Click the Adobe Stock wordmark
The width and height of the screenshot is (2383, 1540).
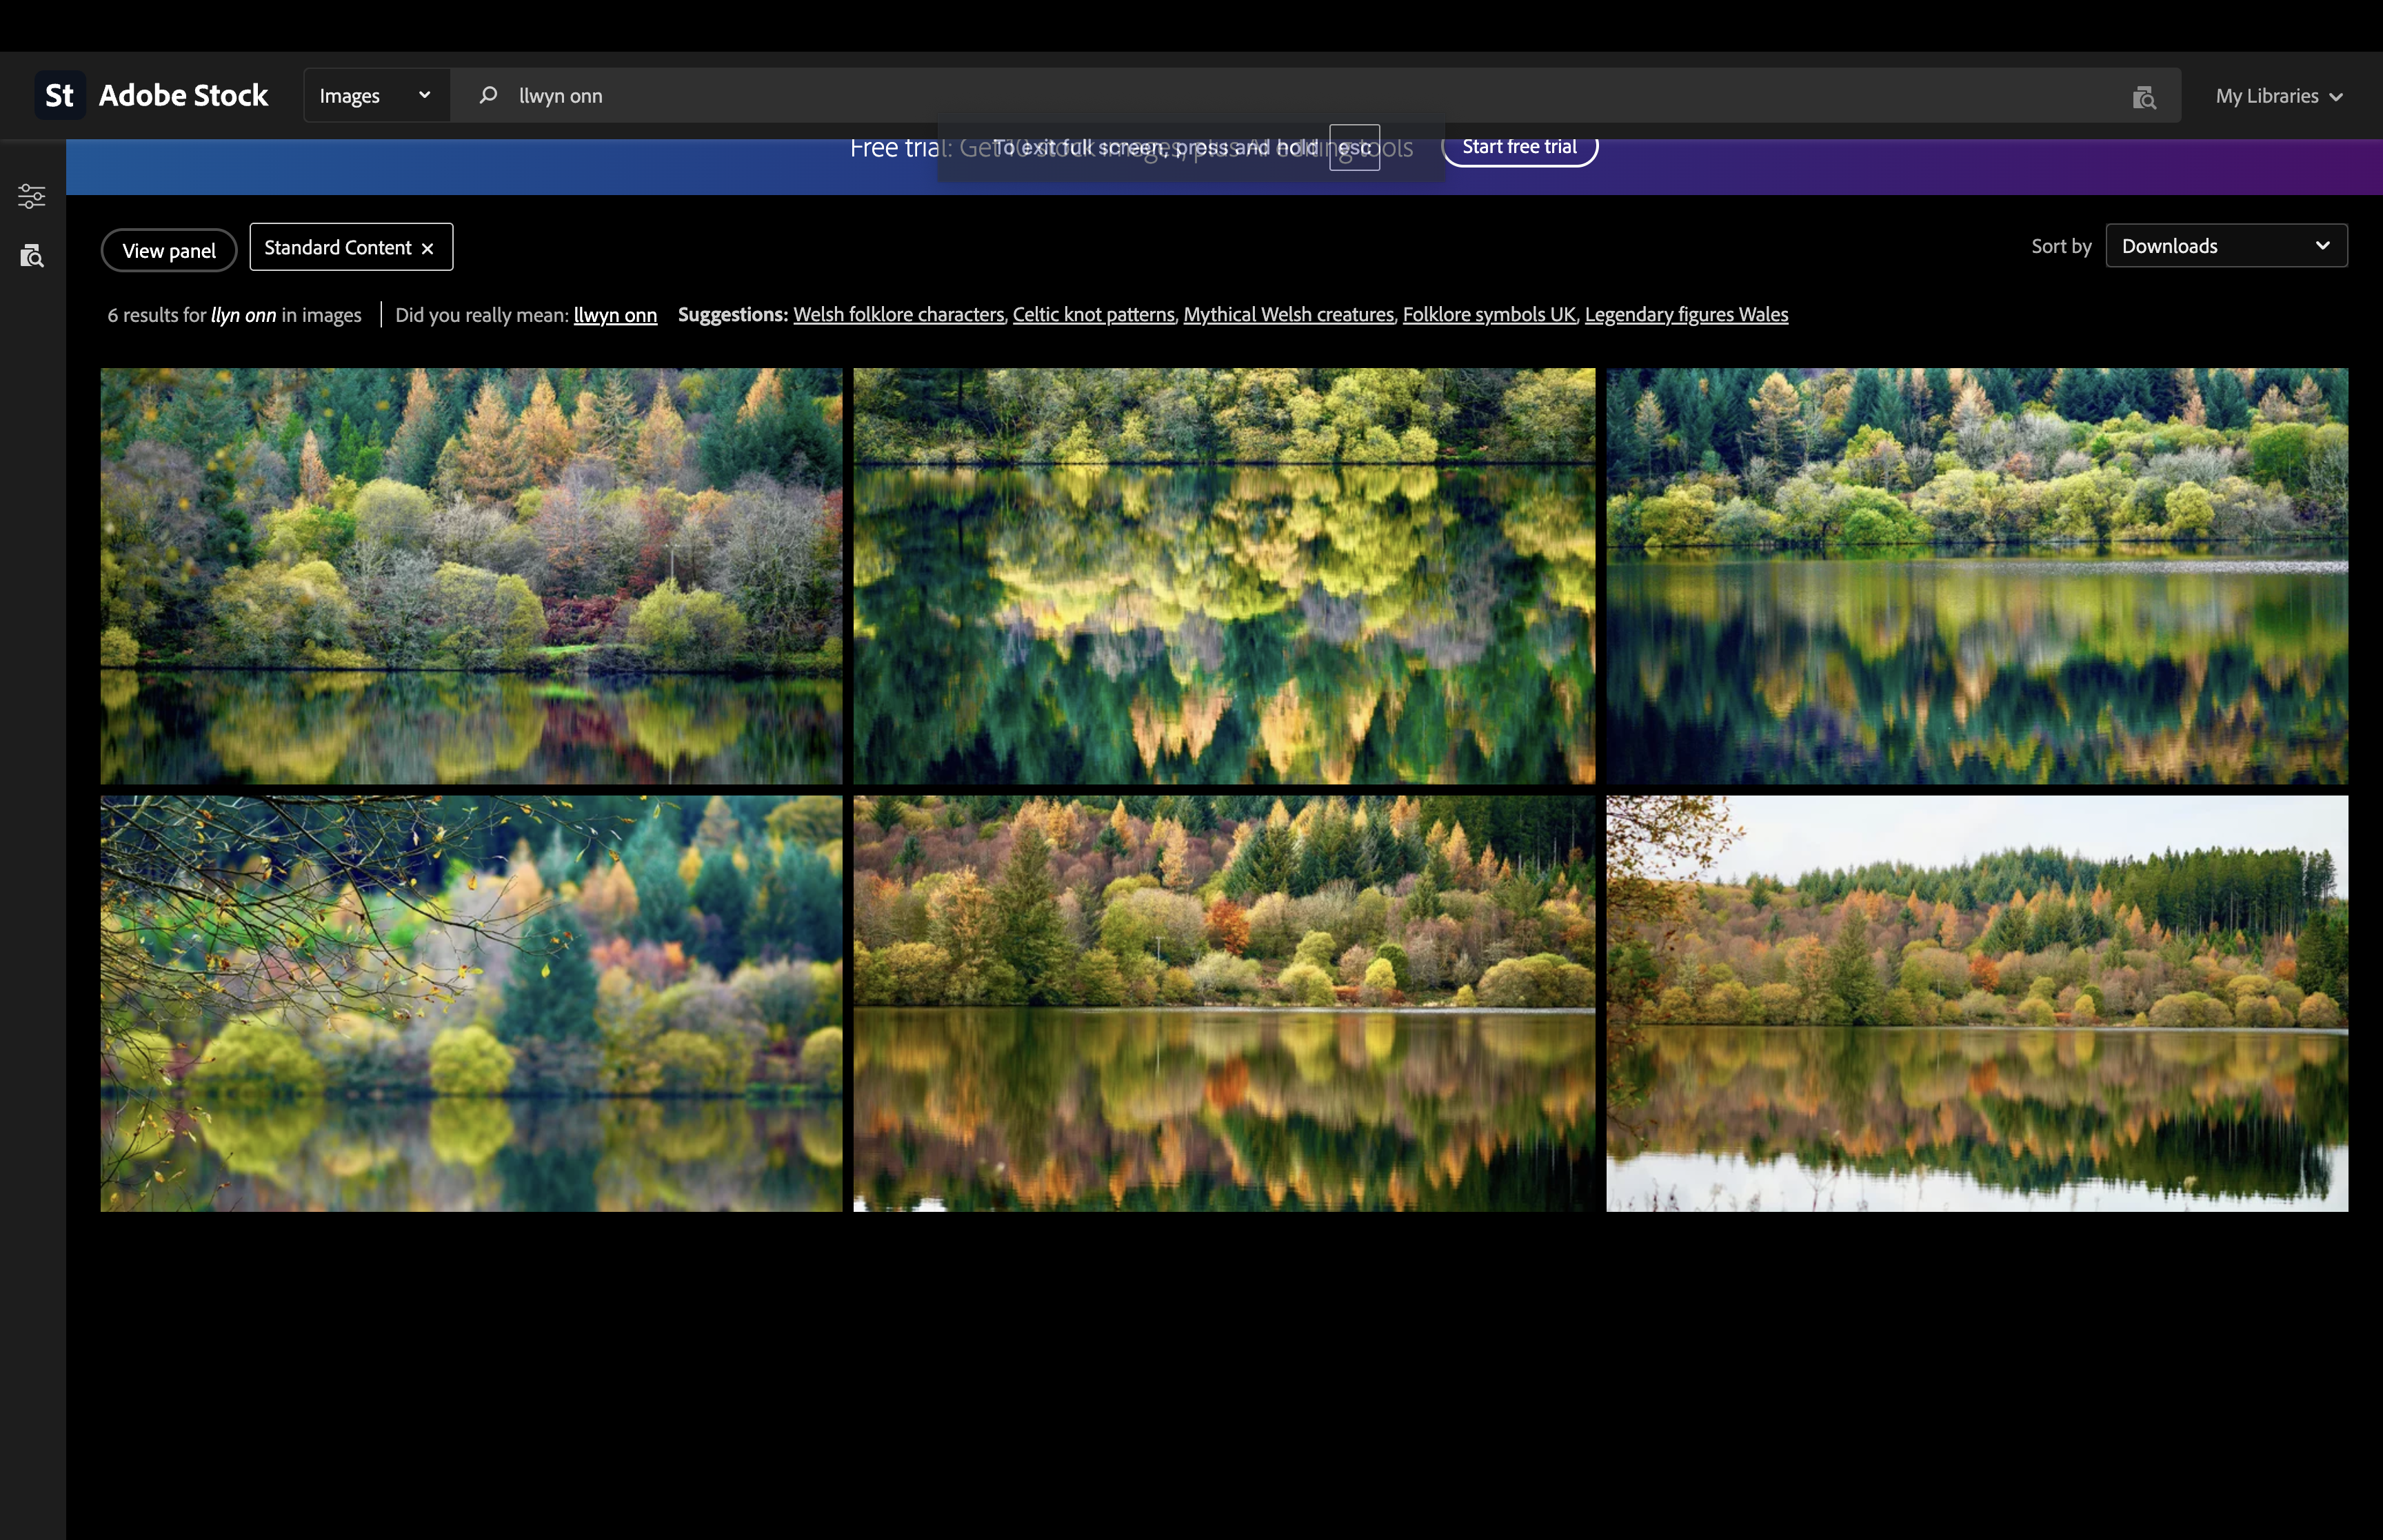pyautogui.click(x=183, y=96)
